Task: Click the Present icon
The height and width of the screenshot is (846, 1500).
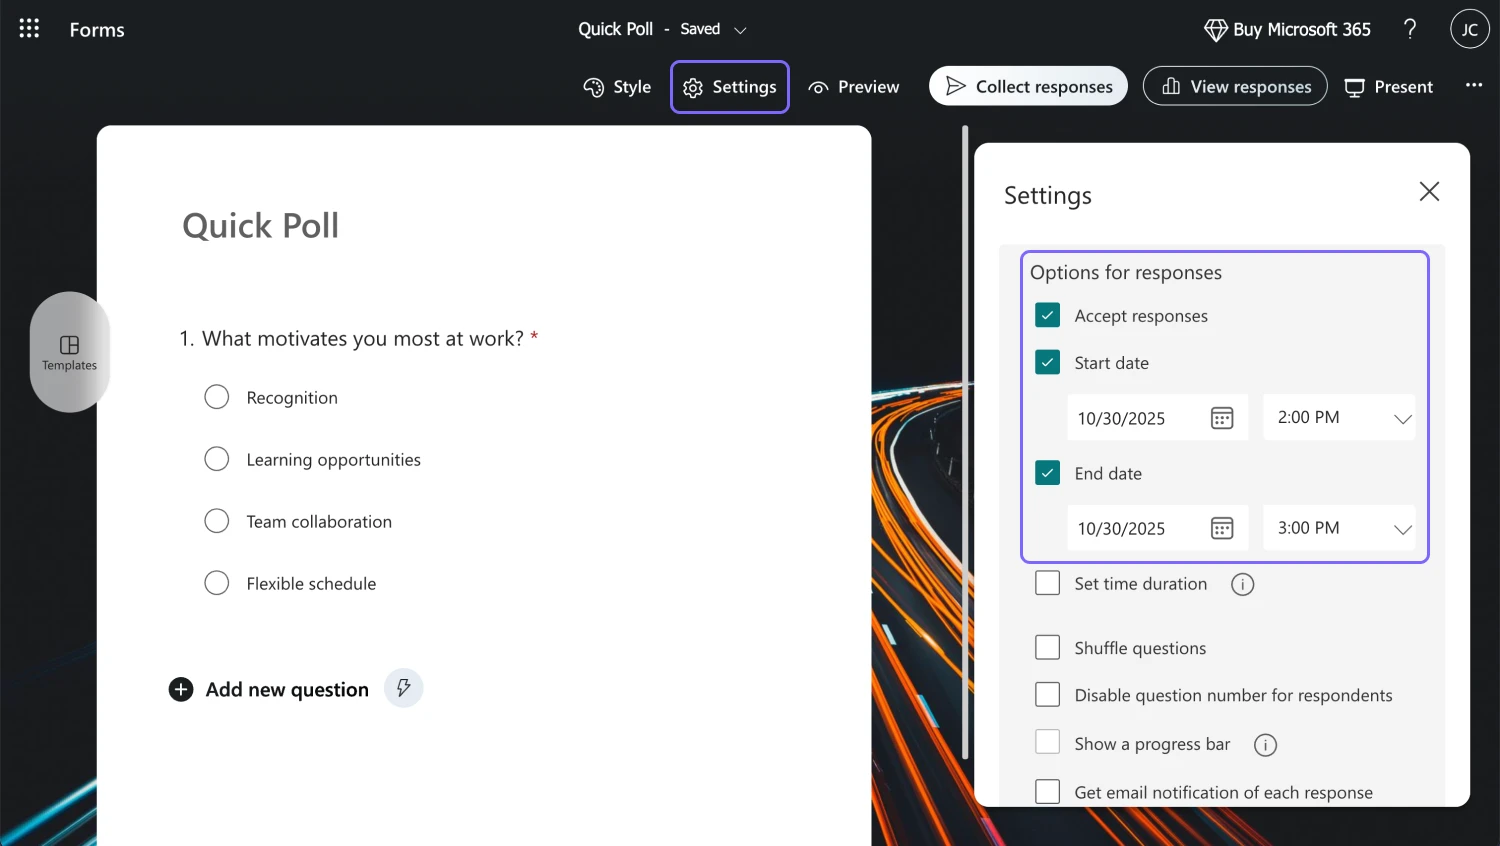Action: pyautogui.click(x=1355, y=87)
